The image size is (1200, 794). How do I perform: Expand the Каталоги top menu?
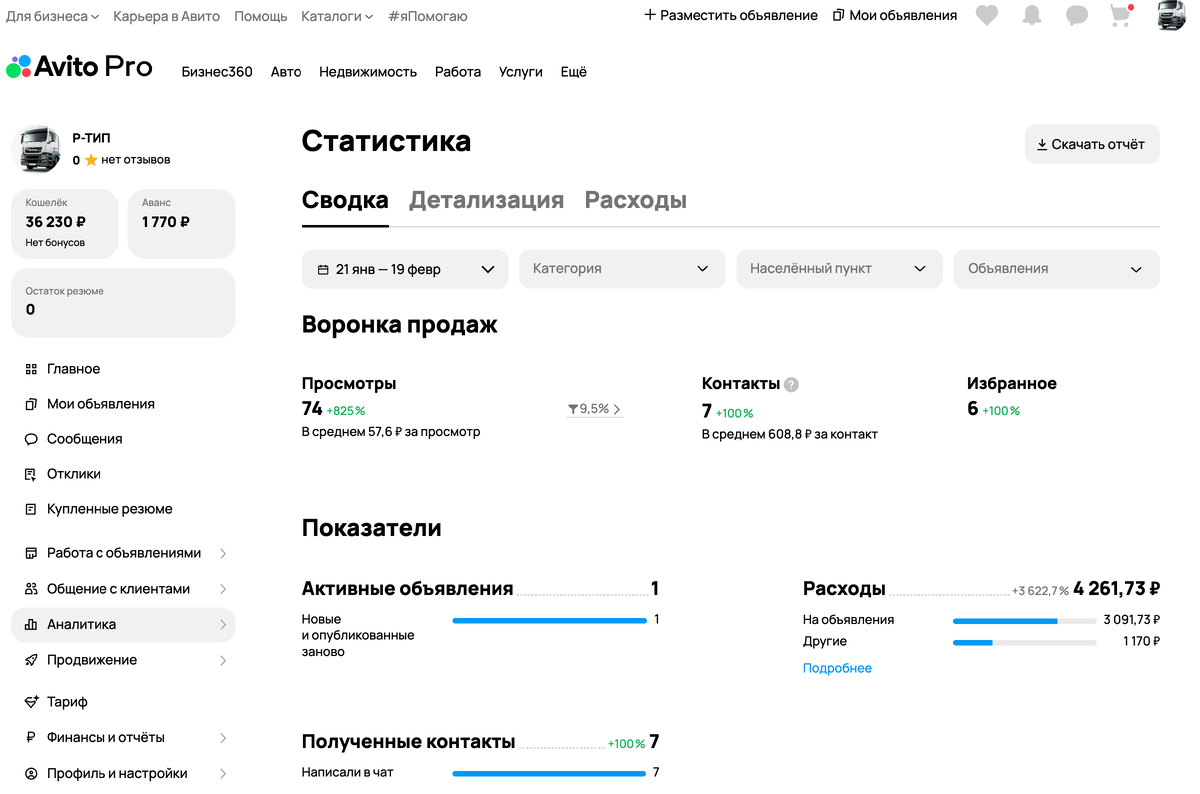click(337, 16)
